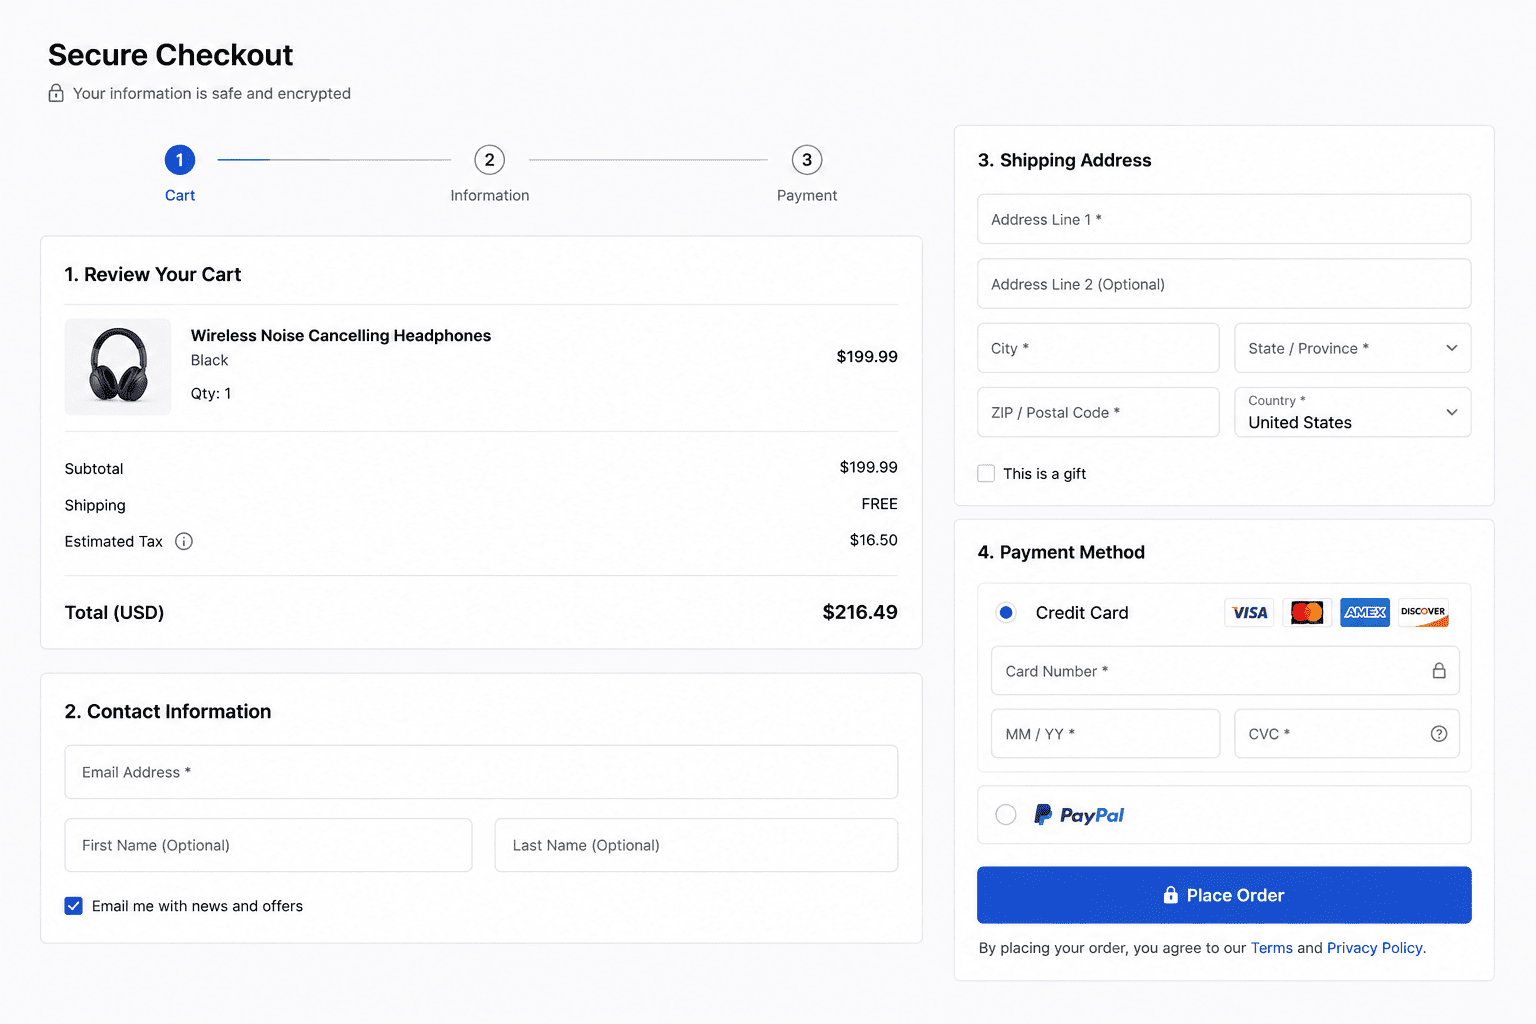This screenshot has width=1536, height=1024.
Task: Click the Secure Checkout heading
Action: pyautogui.click(x=171, y=55)
